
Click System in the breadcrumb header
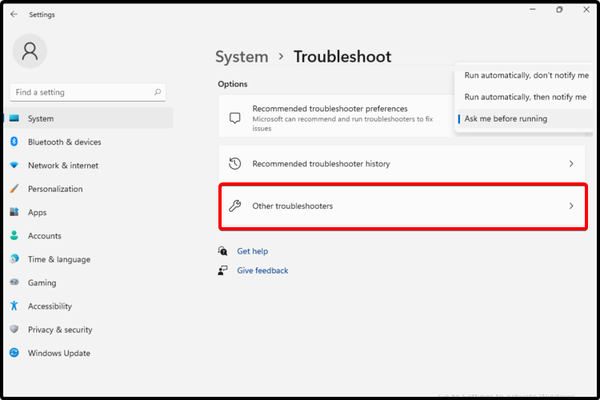tap(241, 57)
